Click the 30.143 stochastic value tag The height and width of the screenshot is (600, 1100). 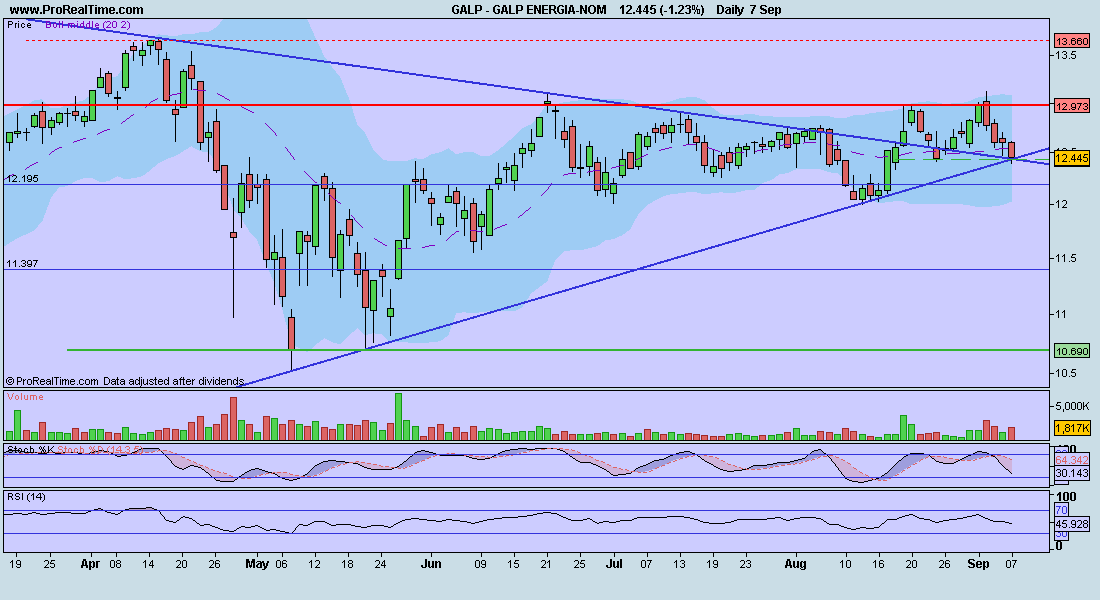coord(1072,474)
